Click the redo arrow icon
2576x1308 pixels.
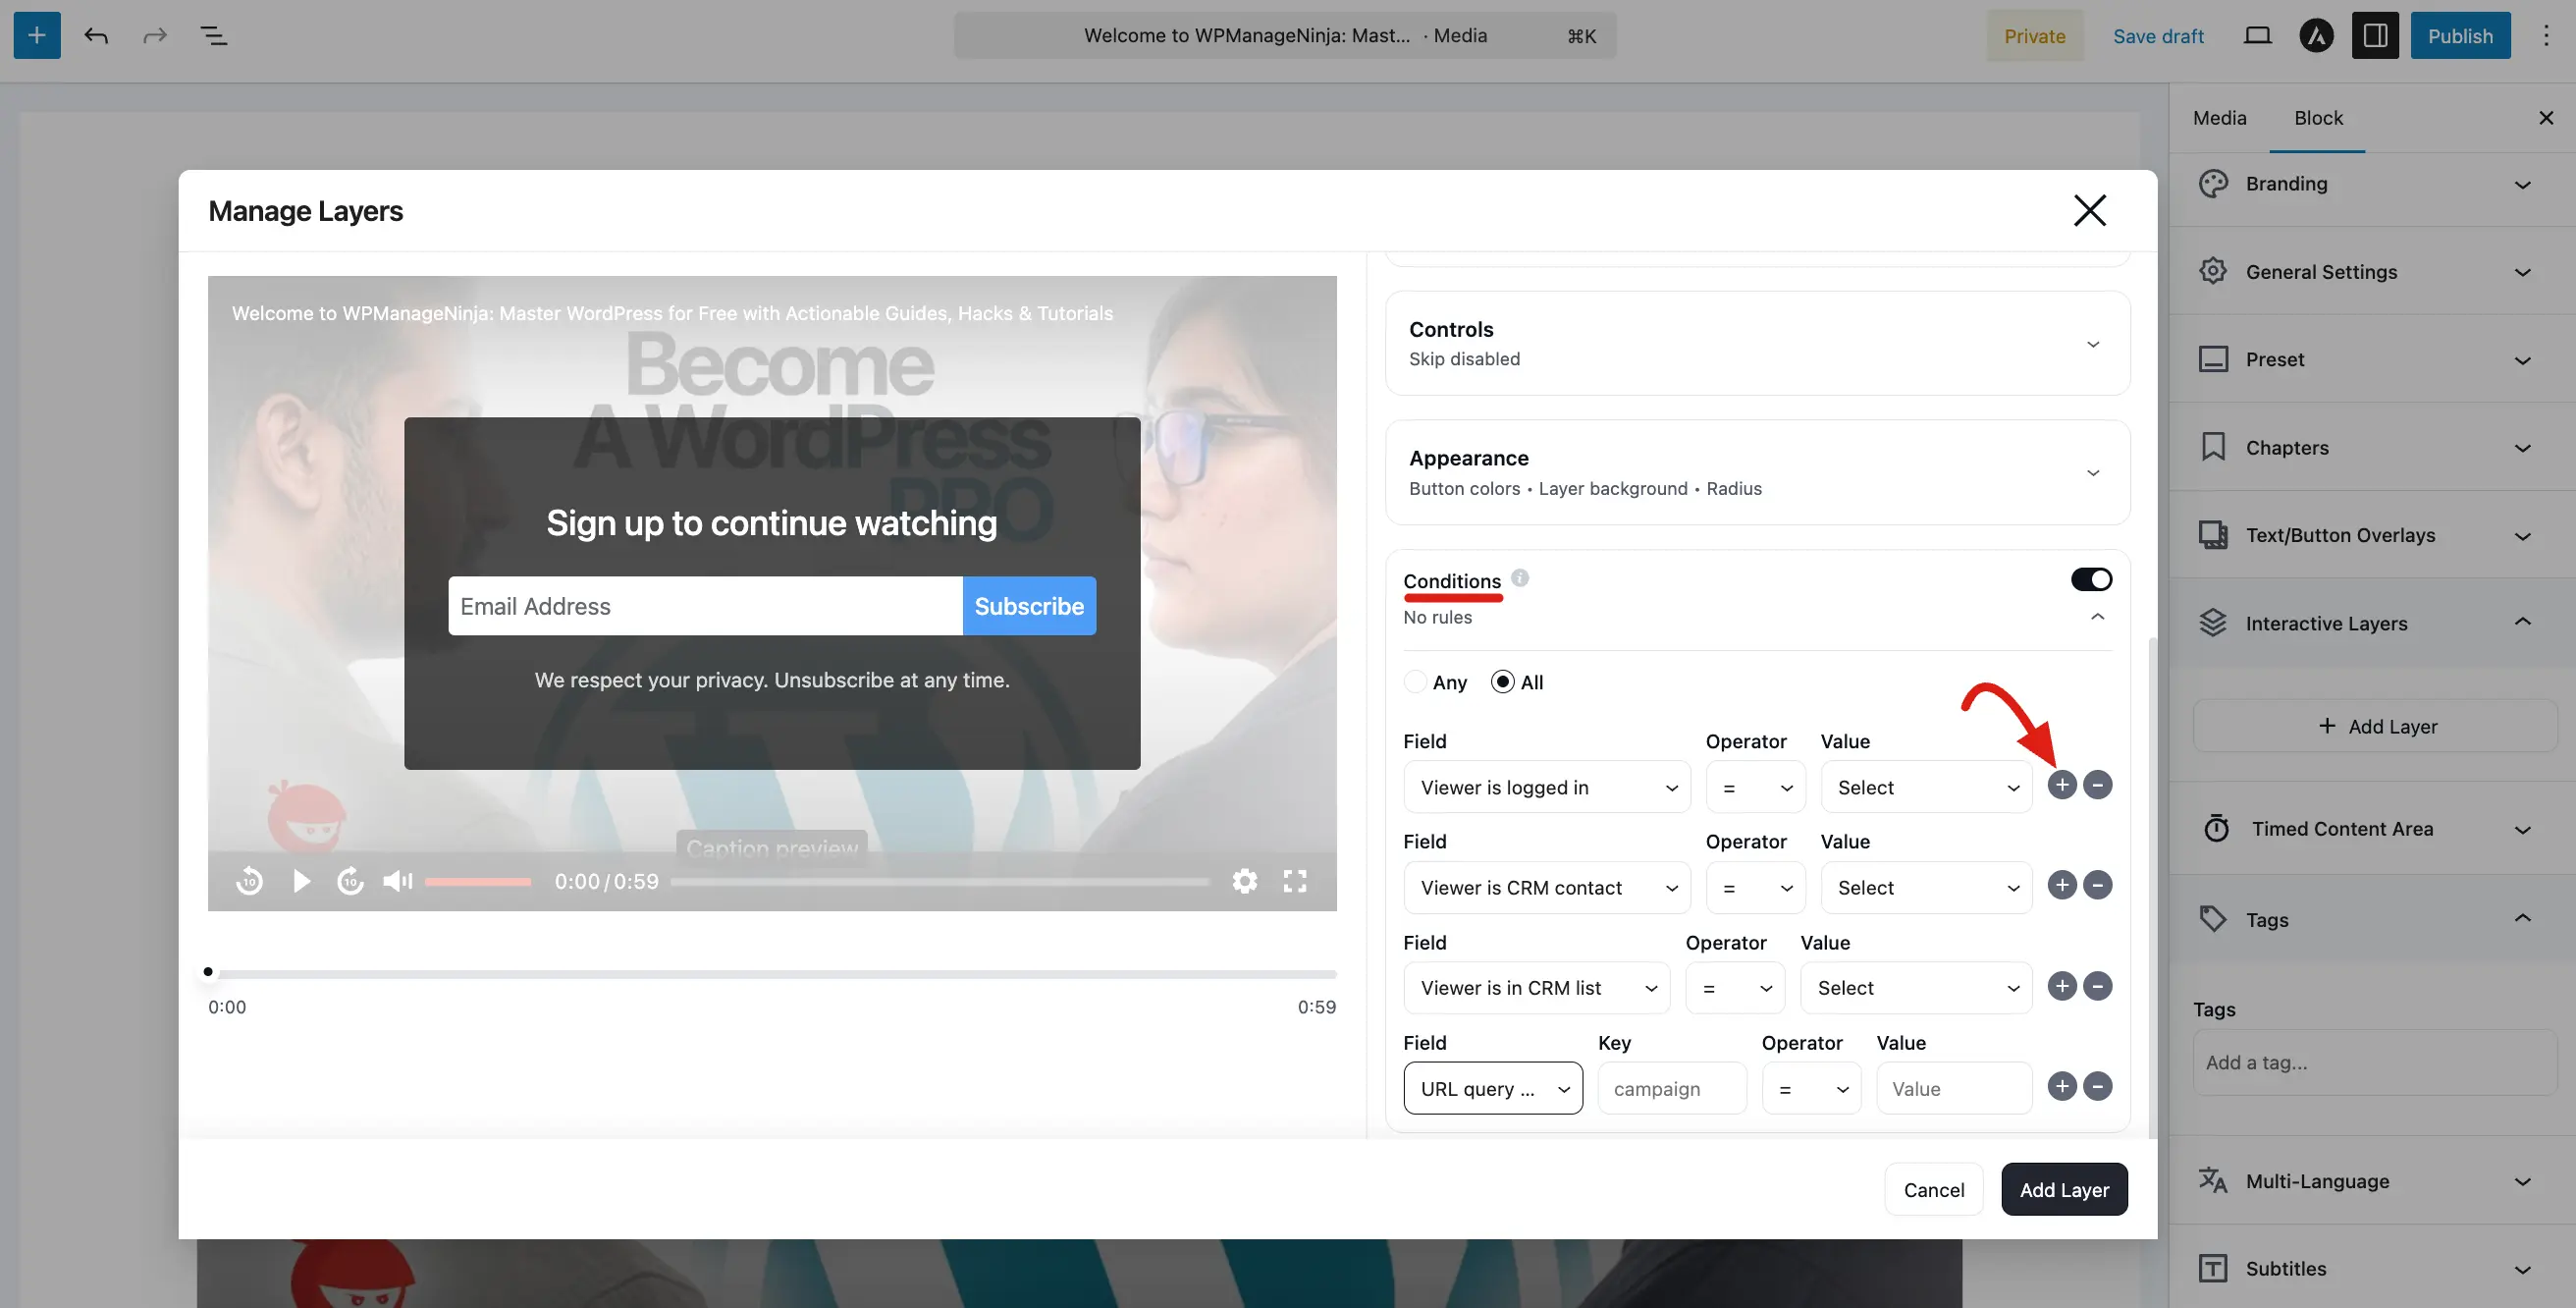[155, 36]
